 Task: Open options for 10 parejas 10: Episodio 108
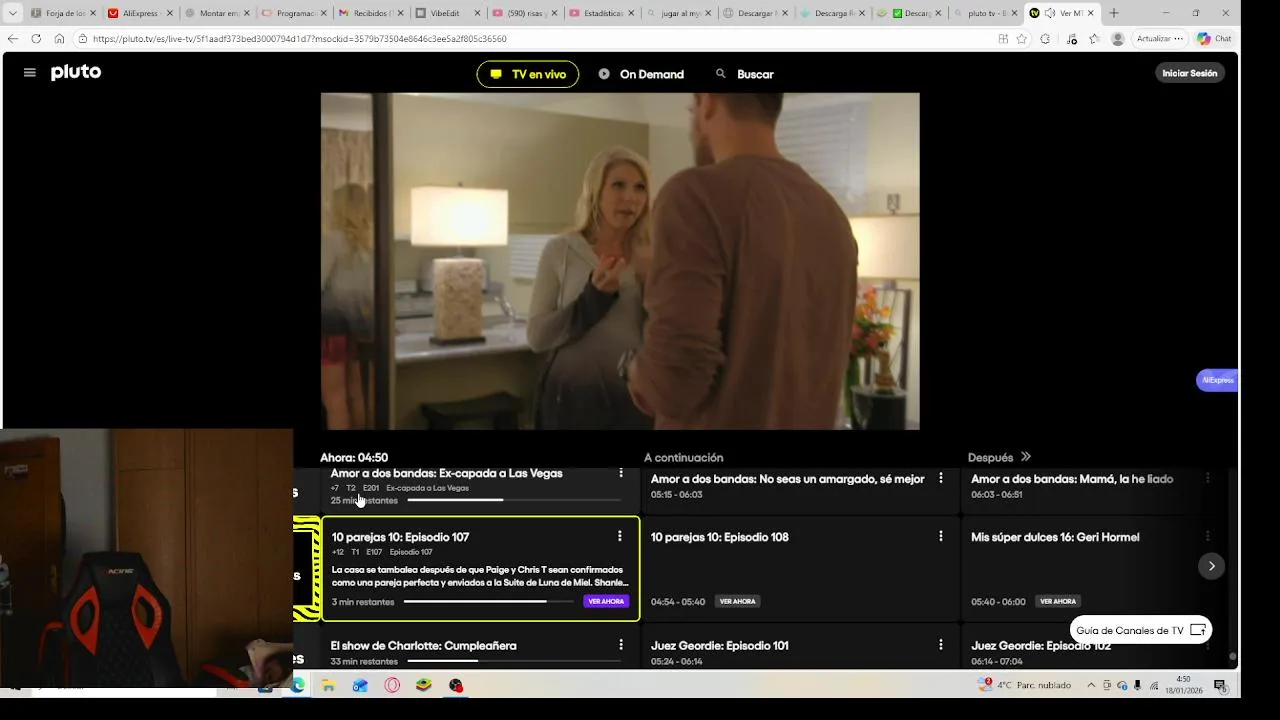pyautogui.click(x=940, y=537)
